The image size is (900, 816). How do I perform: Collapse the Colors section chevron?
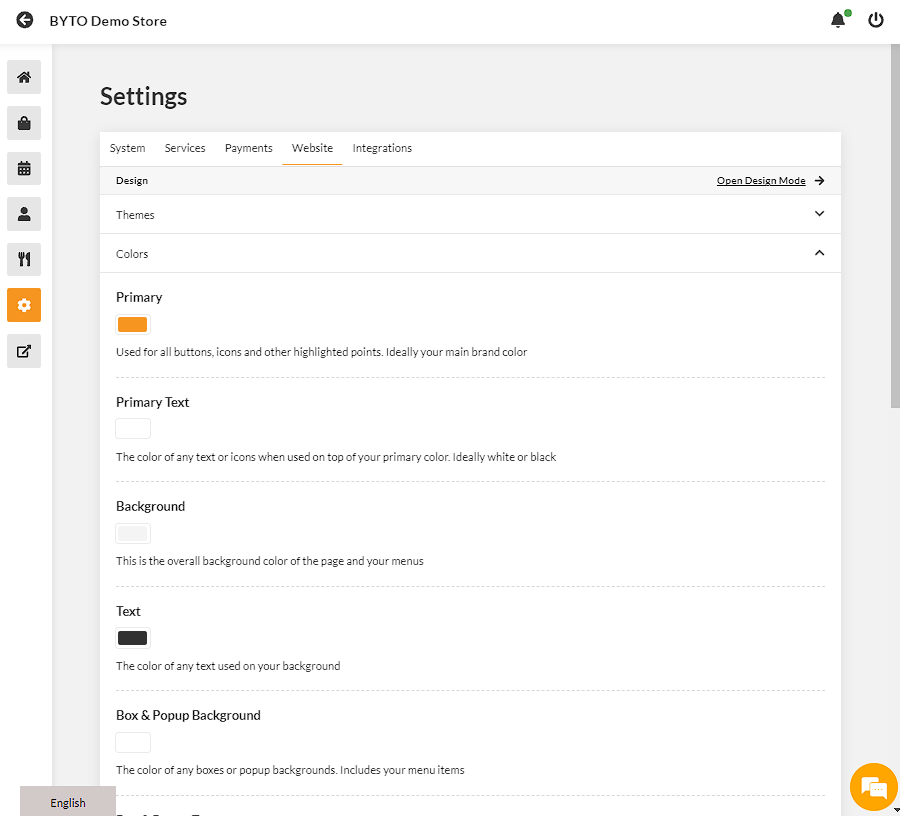tap(820, 253)
